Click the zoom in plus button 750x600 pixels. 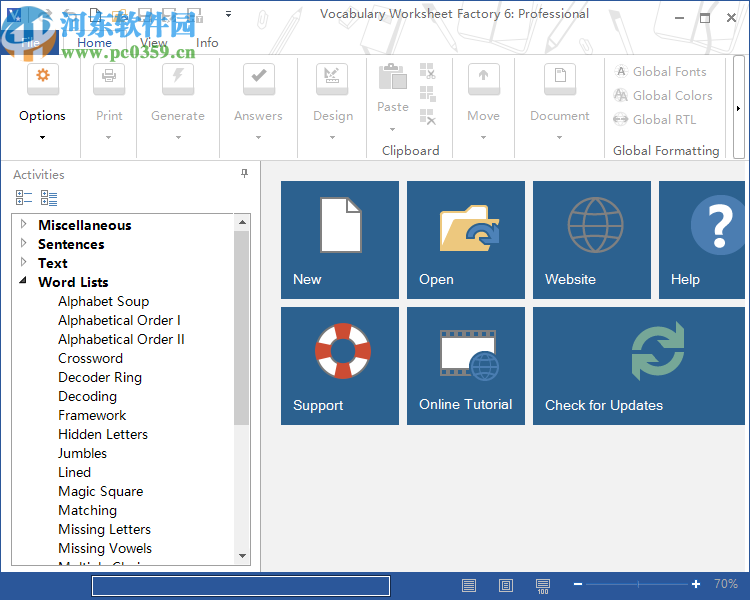pos(696,584)
